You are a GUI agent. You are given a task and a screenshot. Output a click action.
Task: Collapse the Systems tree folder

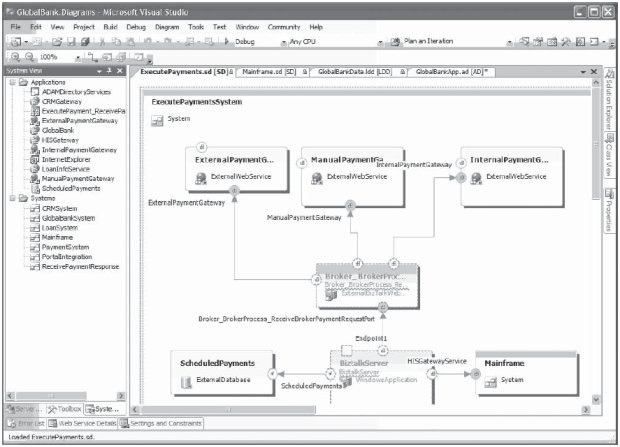tap(12, 198)
